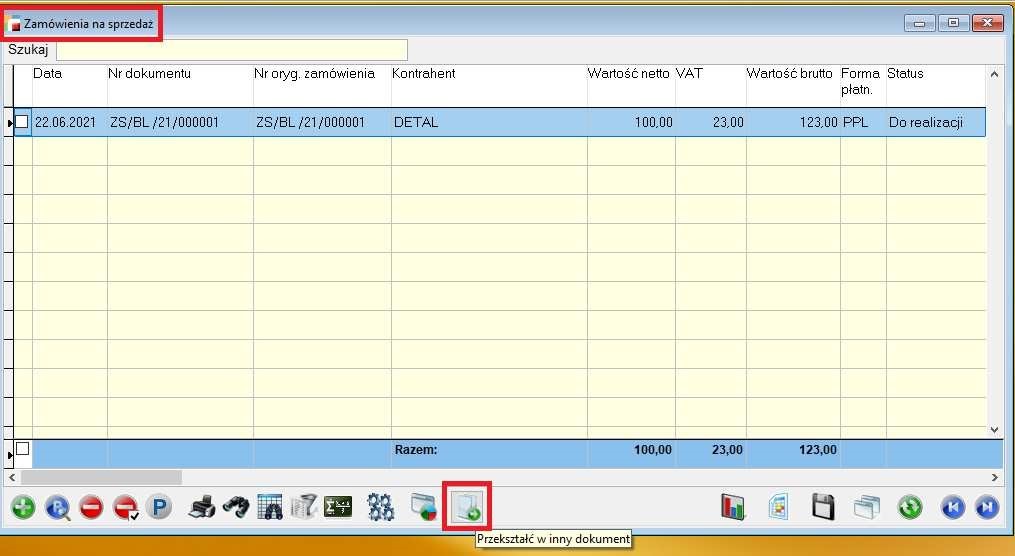
Task: Click the order row's VAT value 23,00
Action: click(728, 122)
